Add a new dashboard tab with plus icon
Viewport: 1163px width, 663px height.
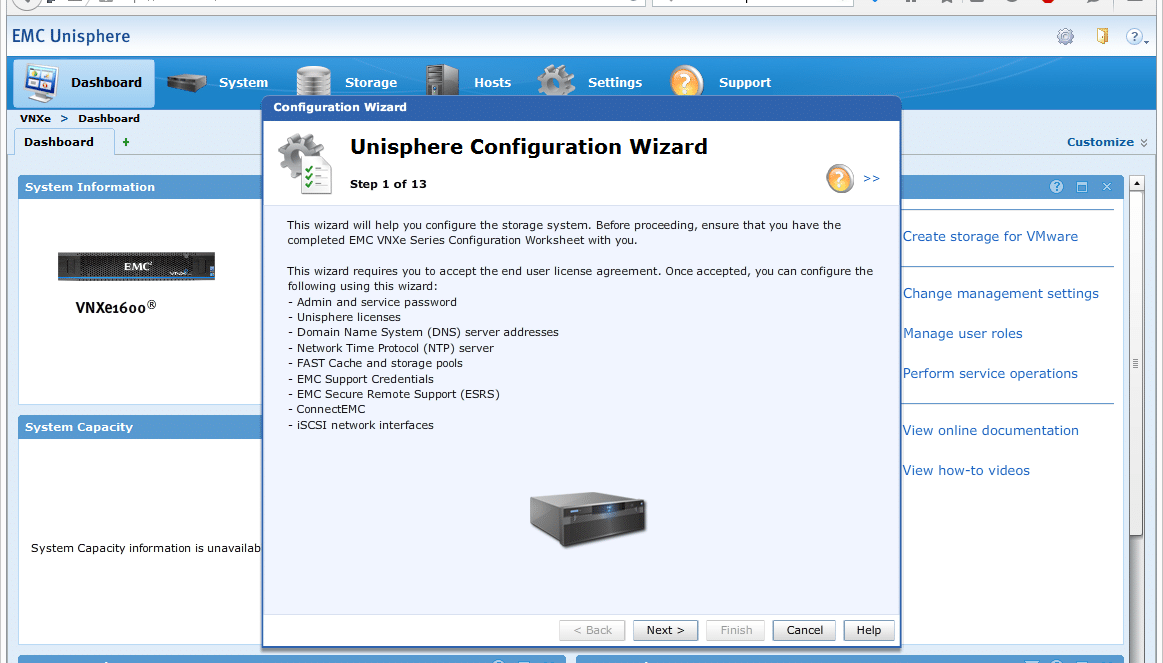(126, 142)
